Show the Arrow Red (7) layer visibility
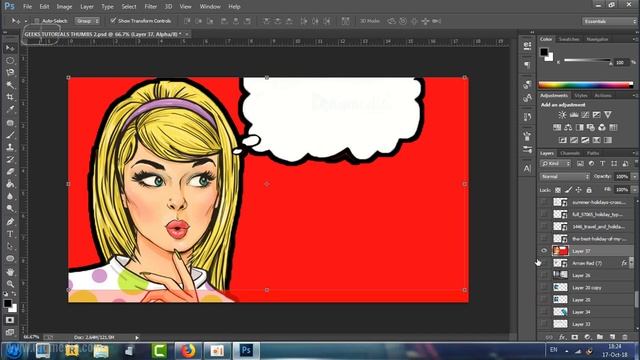This screenshot has height=360, width=640. click(x=544, y=263)
